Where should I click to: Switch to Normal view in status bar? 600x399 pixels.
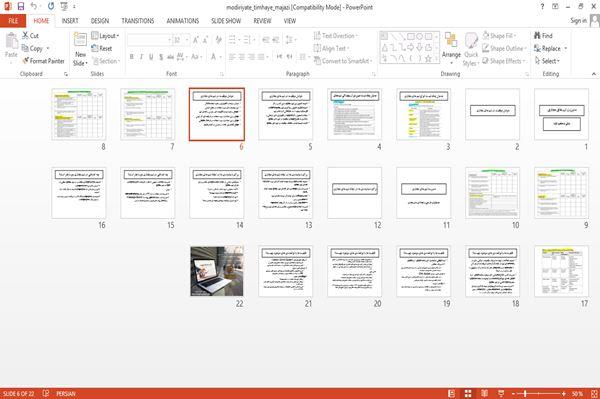click(x=452, y=393)
